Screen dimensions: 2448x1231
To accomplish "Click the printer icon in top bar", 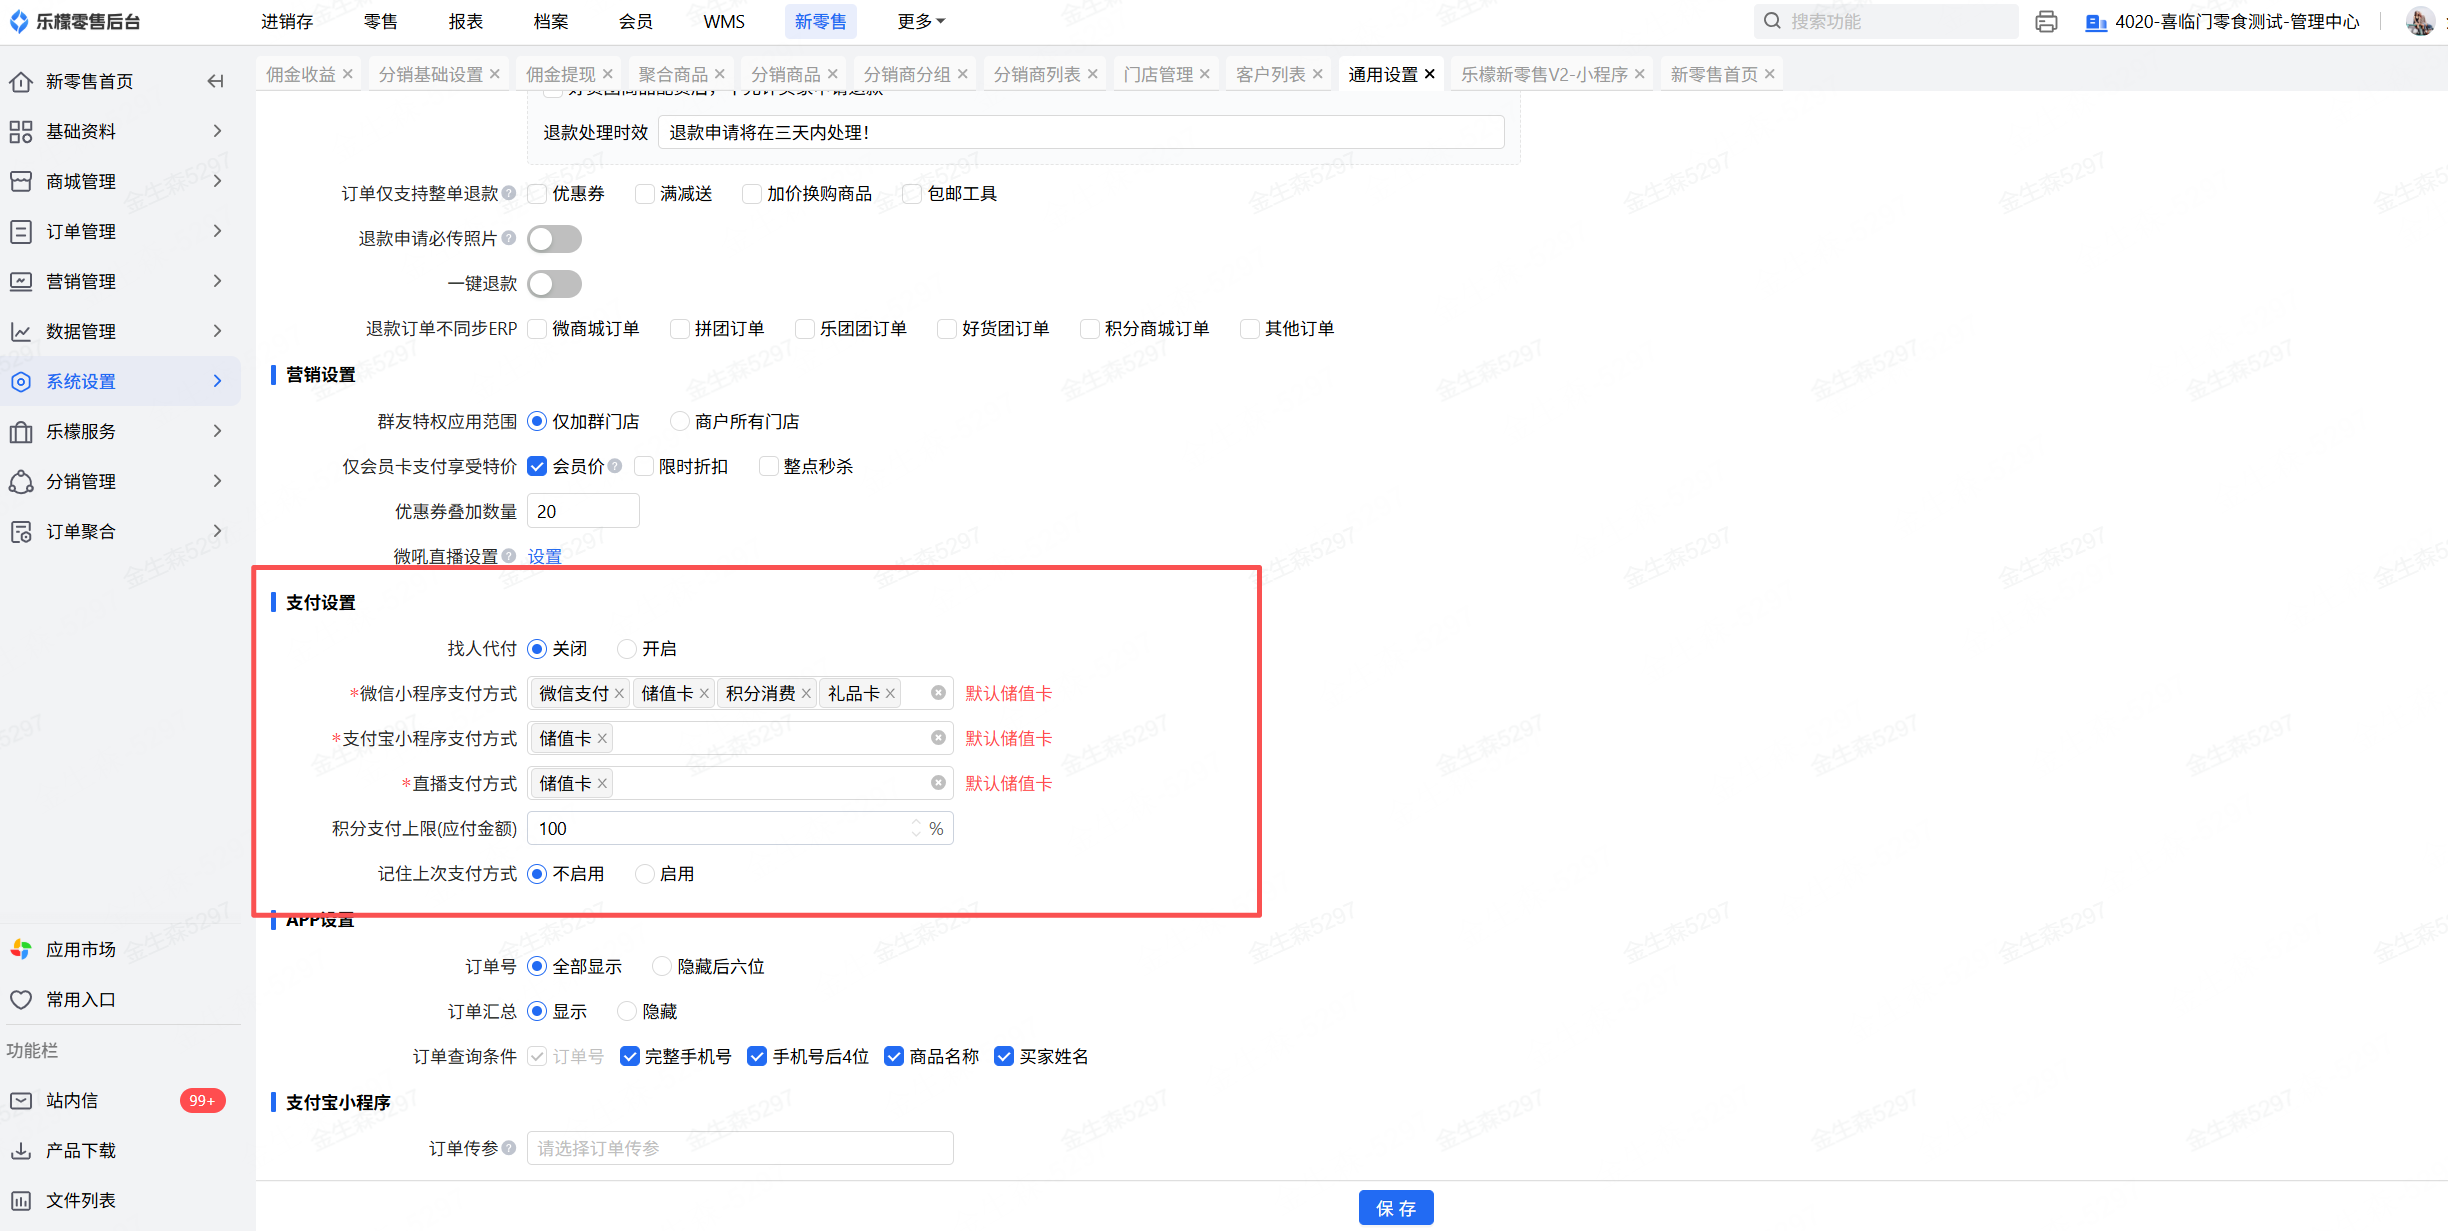I will [x=2046, y=21].
